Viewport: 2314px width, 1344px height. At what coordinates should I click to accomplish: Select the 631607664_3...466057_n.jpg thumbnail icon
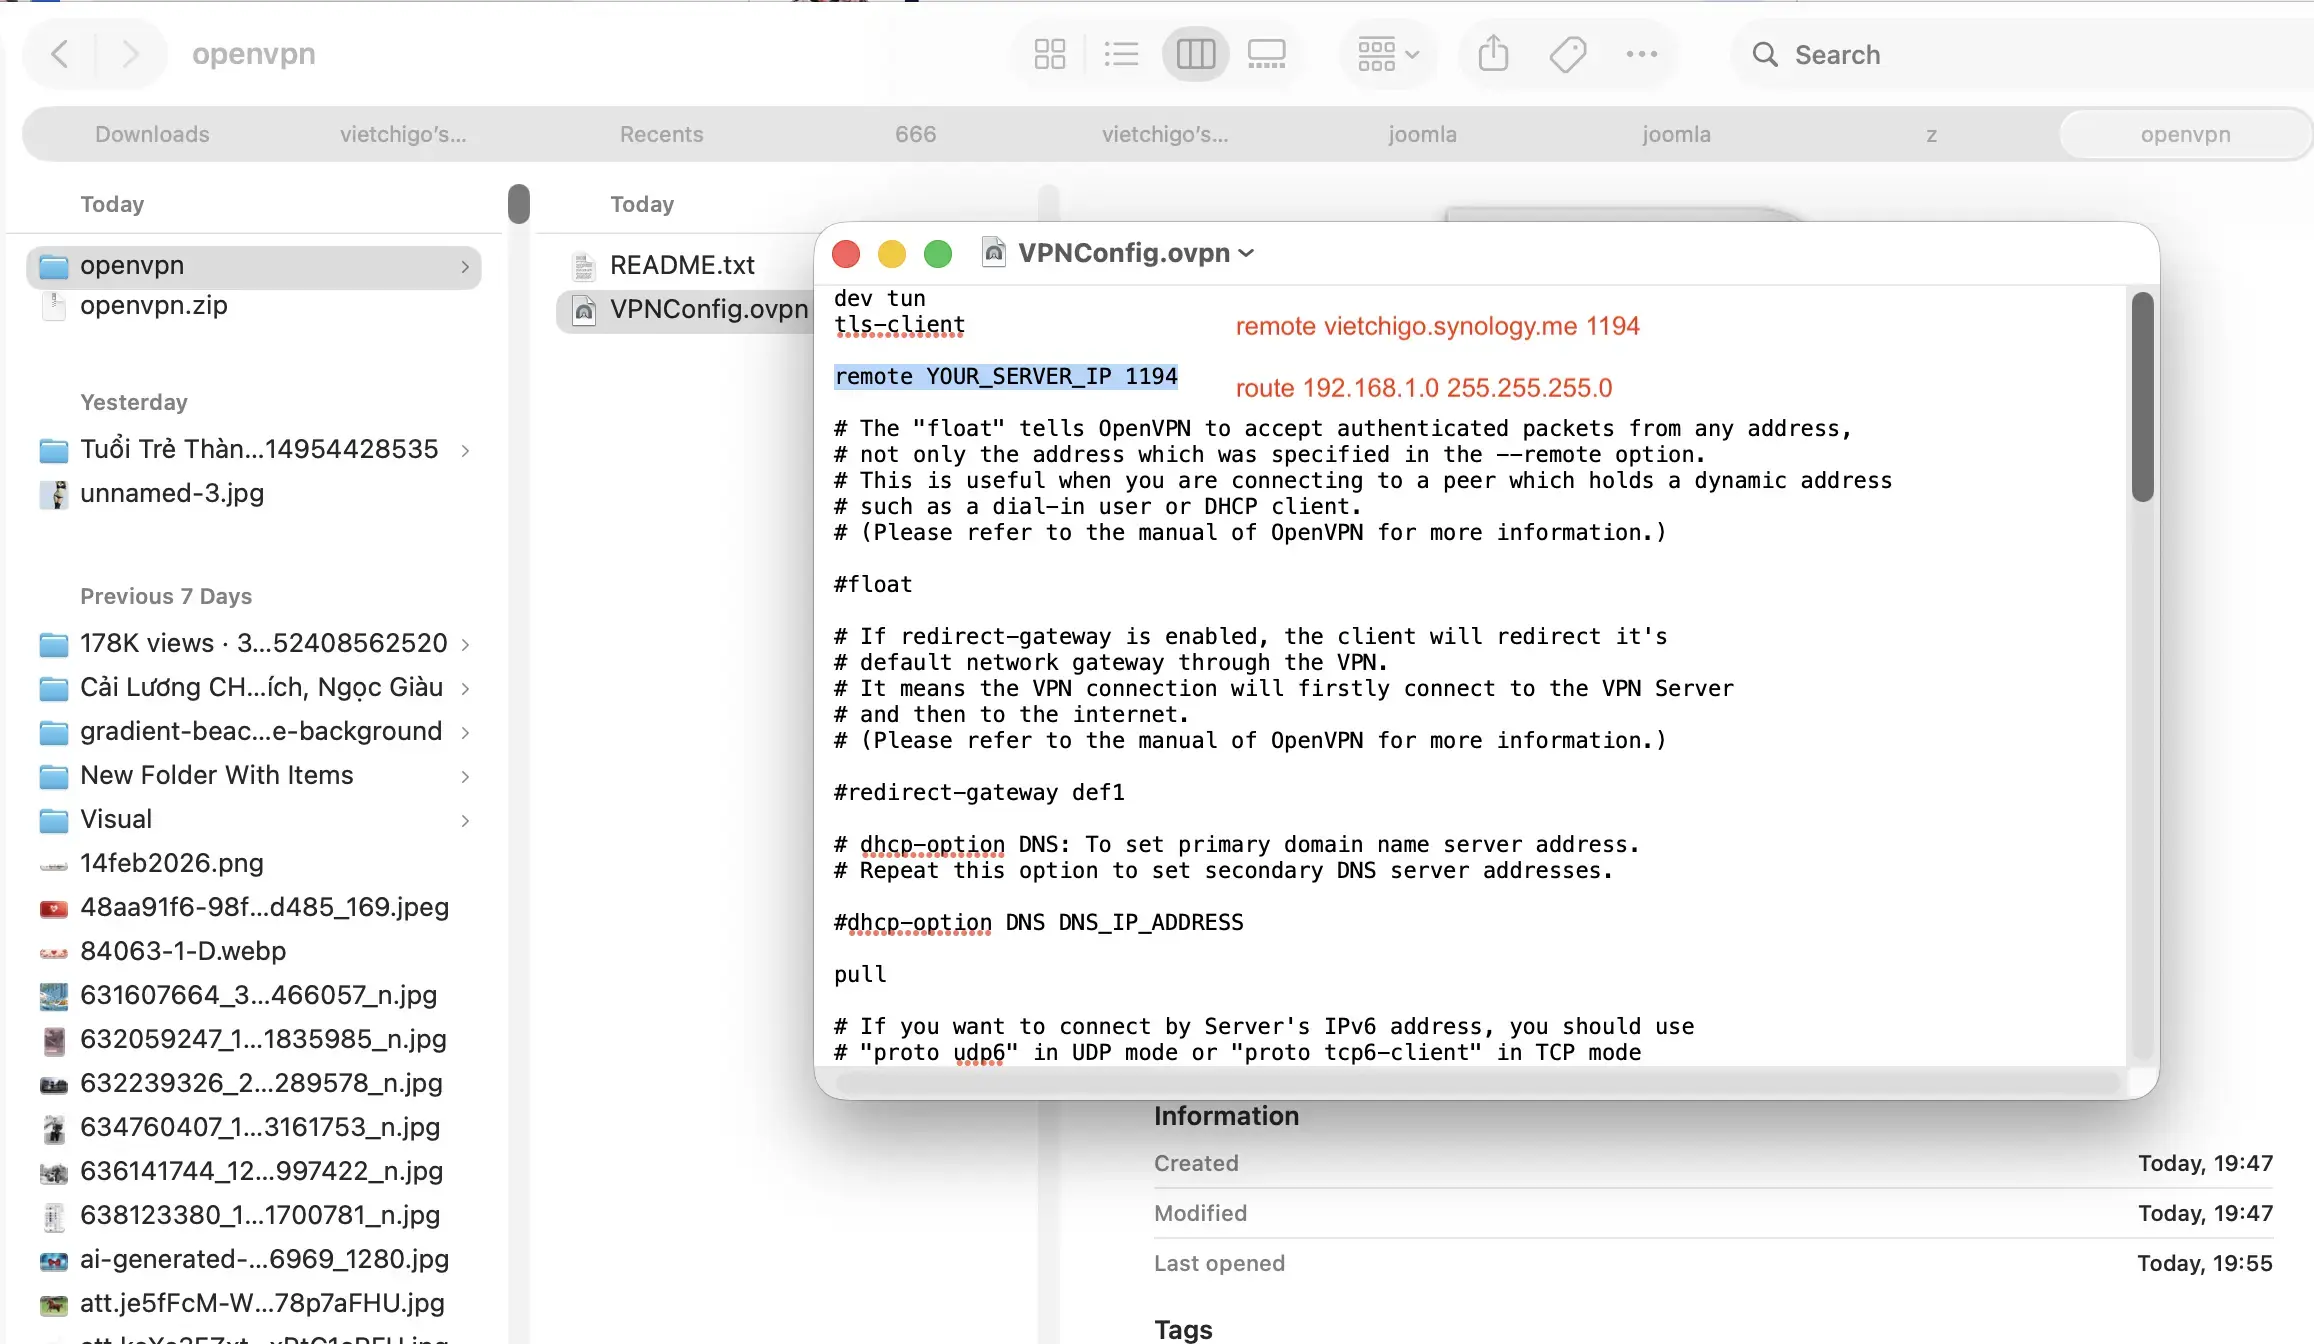pyautogui.click(x=54, y=996)
